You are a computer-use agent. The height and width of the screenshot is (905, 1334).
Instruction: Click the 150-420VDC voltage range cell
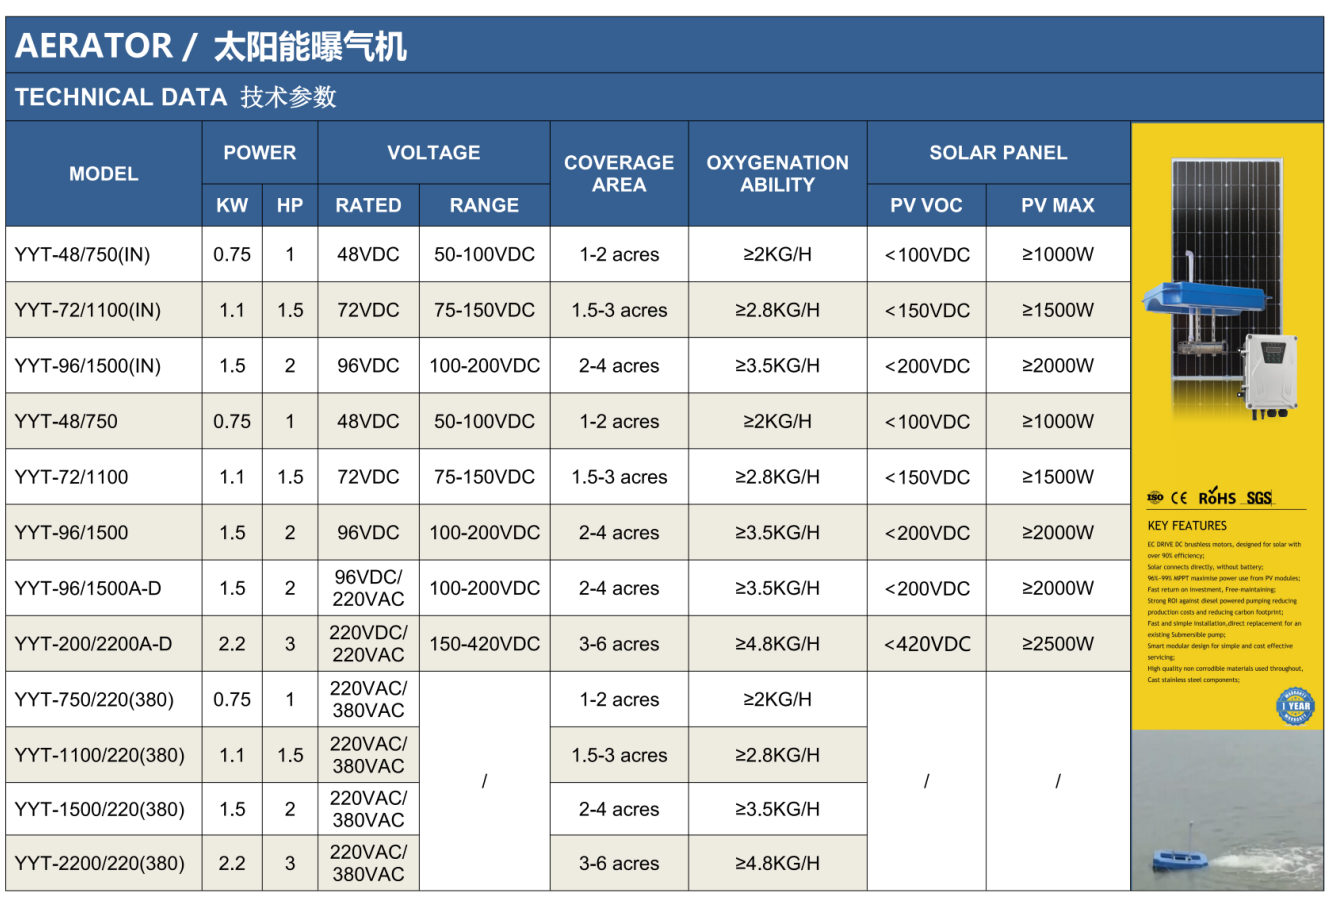(x=484, y=644)
